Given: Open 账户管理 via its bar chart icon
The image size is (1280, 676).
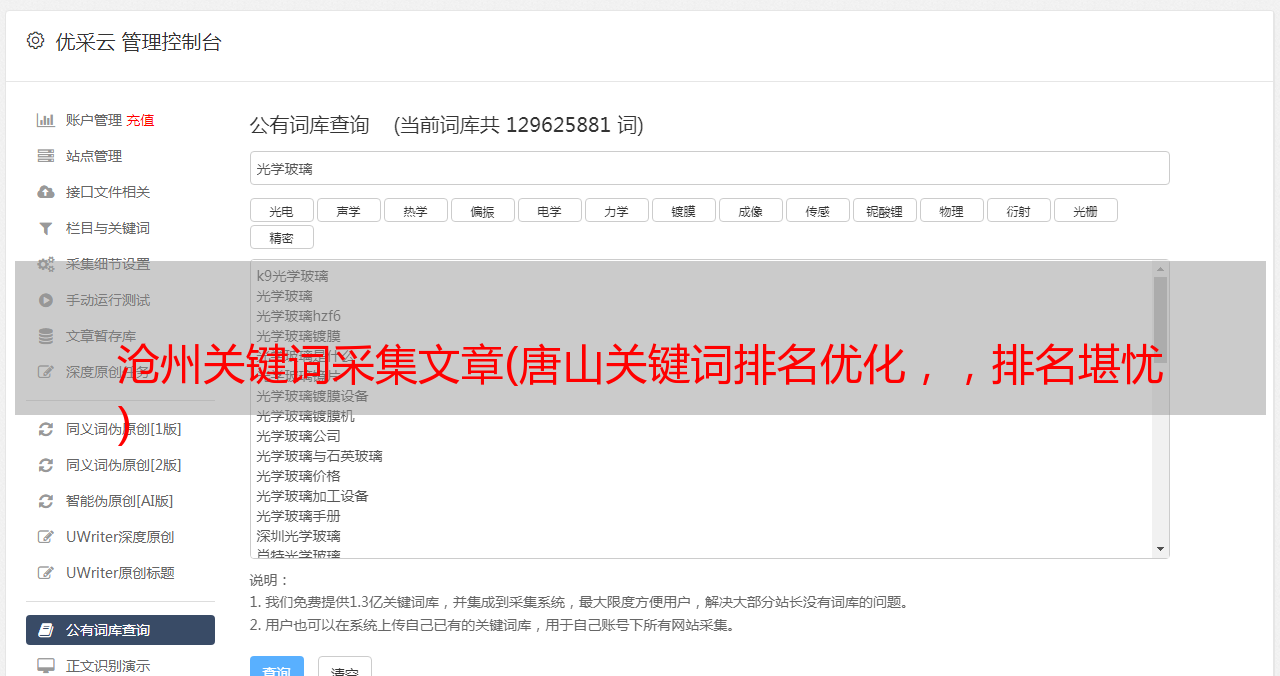Looking at the screenshot, I should coord(45,120).
